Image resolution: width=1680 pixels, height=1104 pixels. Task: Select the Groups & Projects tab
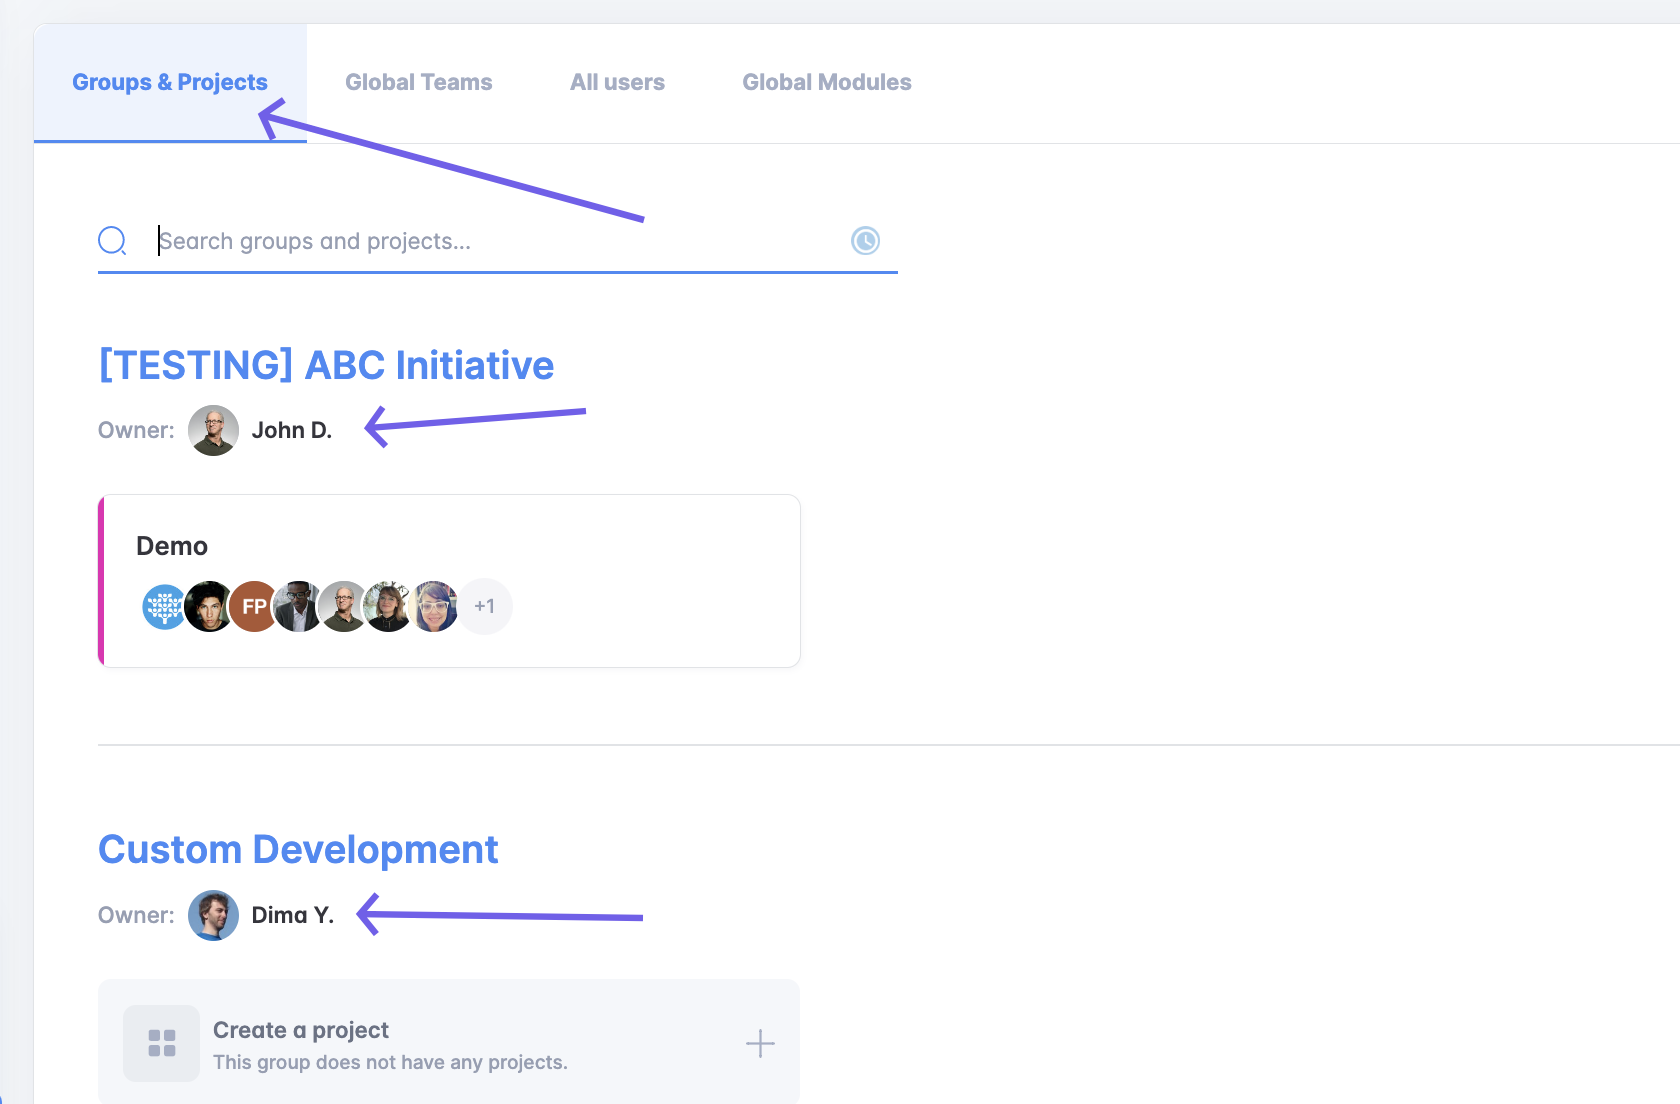click(170, 82)
